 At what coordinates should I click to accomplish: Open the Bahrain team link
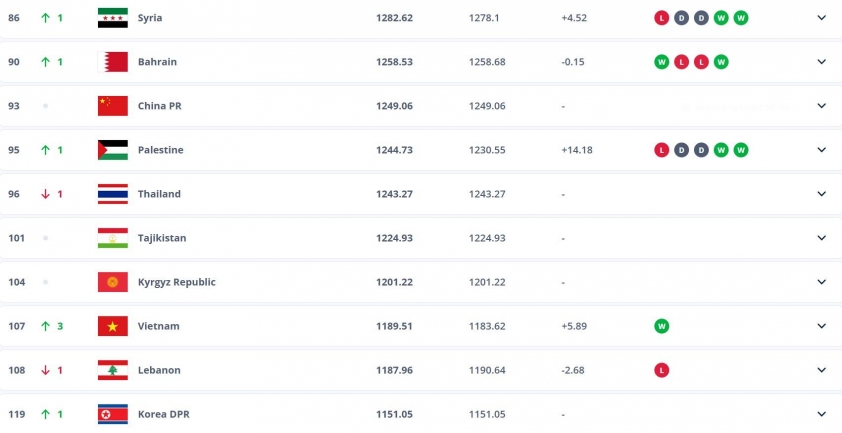coord(157,62)
